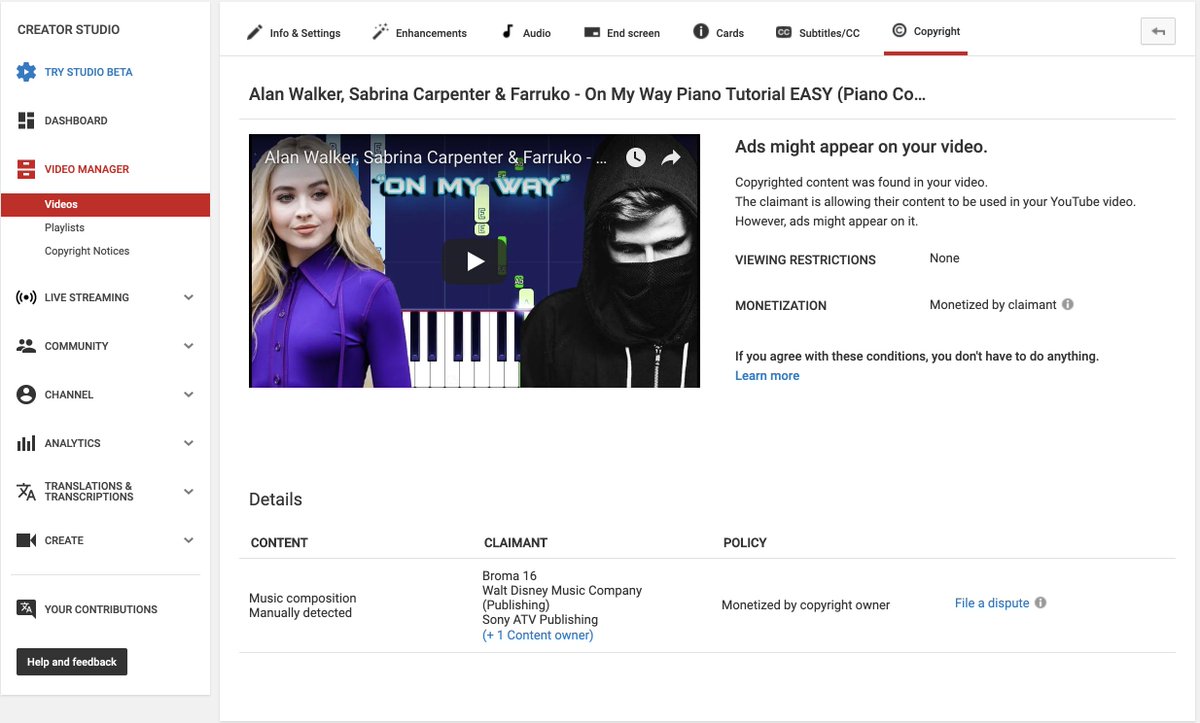Expand Translations & Transcriptions chevron

(x=189, y=491)
